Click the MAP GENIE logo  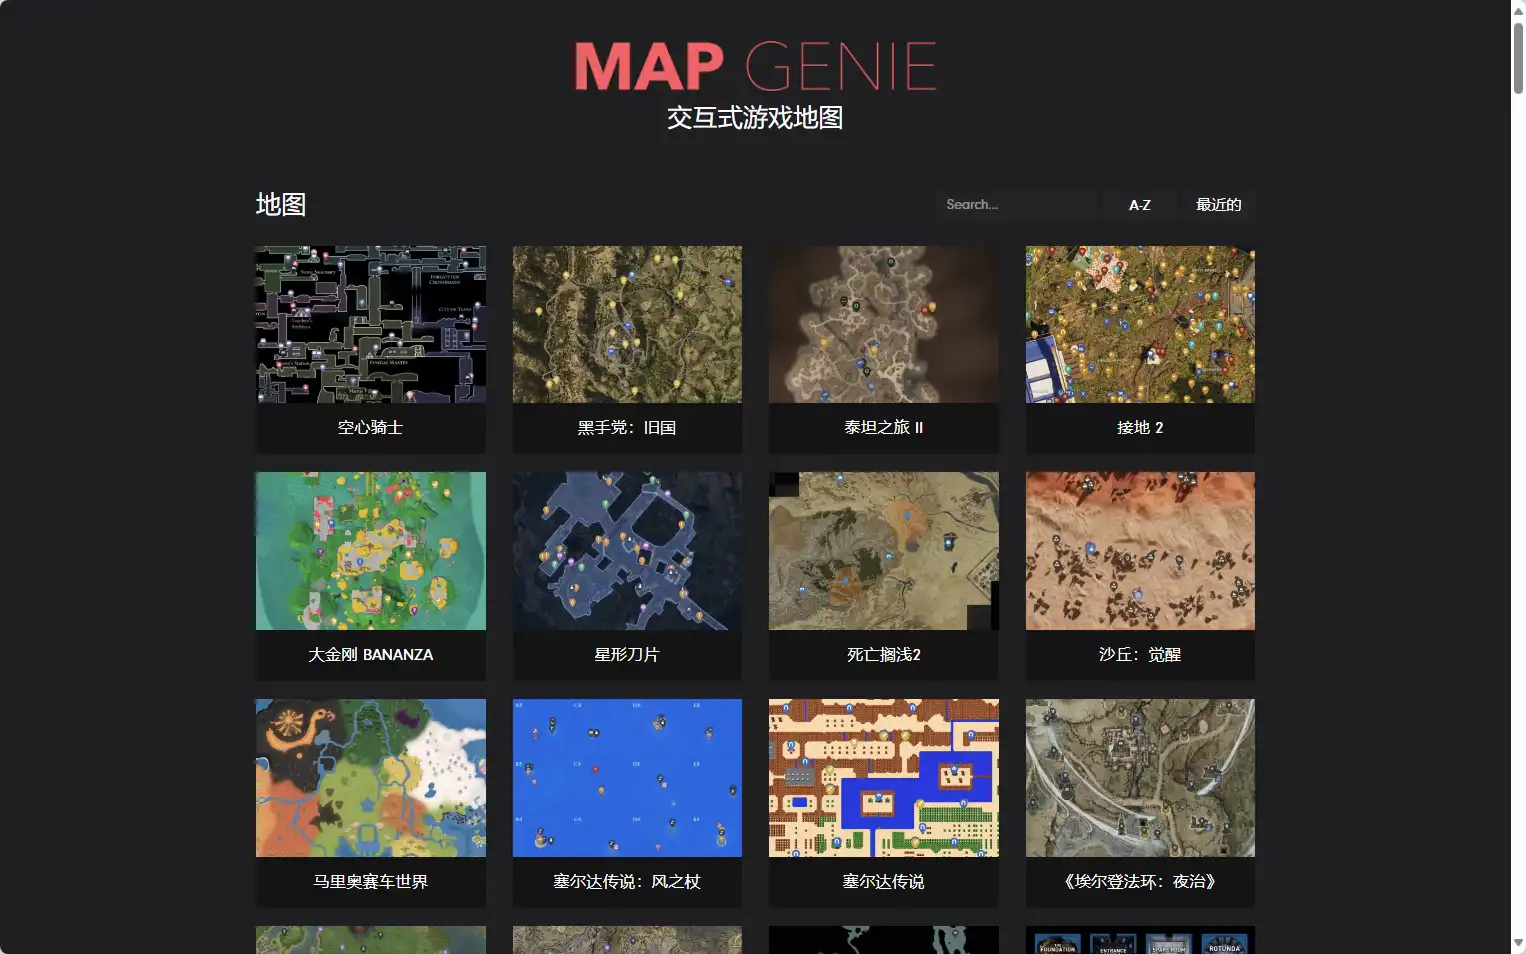tap(755, 66)
